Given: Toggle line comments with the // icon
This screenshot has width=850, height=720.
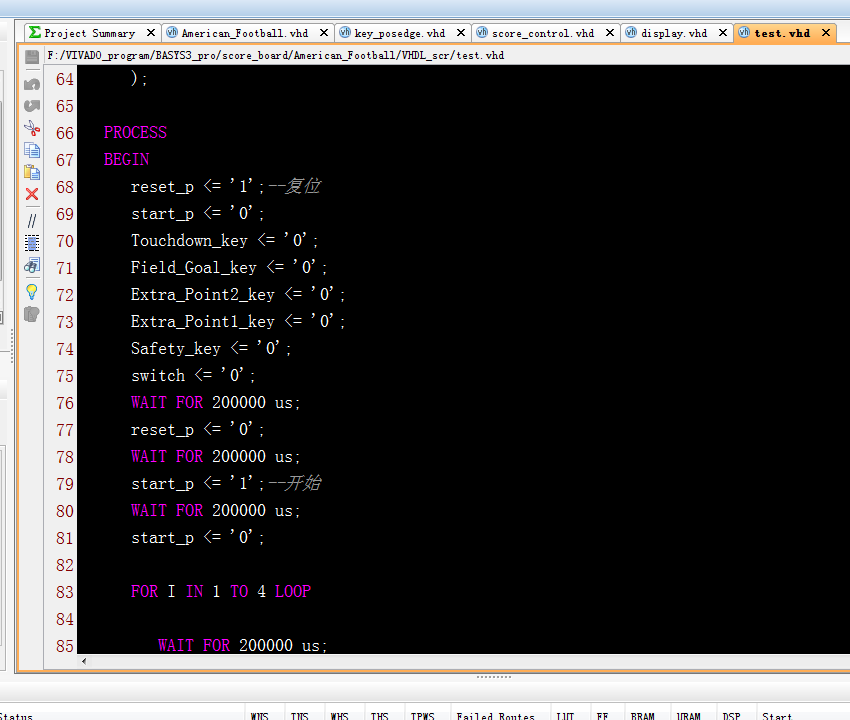Looking at the screenshot, I should [32, 220].
